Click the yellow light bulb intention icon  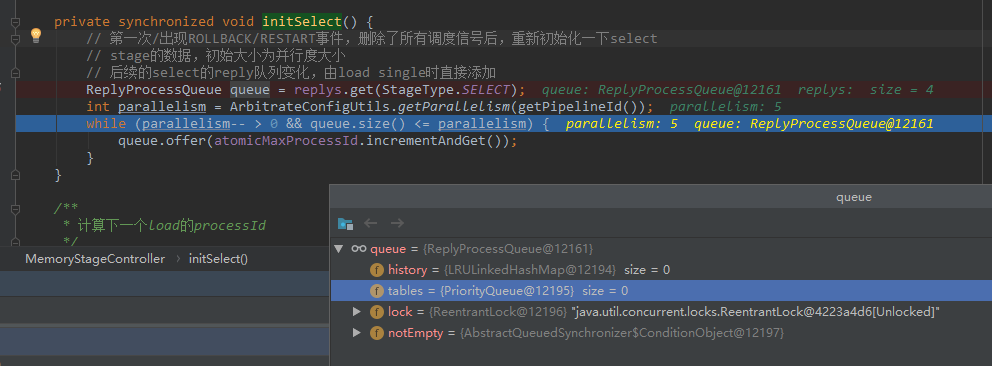[35, 35]
